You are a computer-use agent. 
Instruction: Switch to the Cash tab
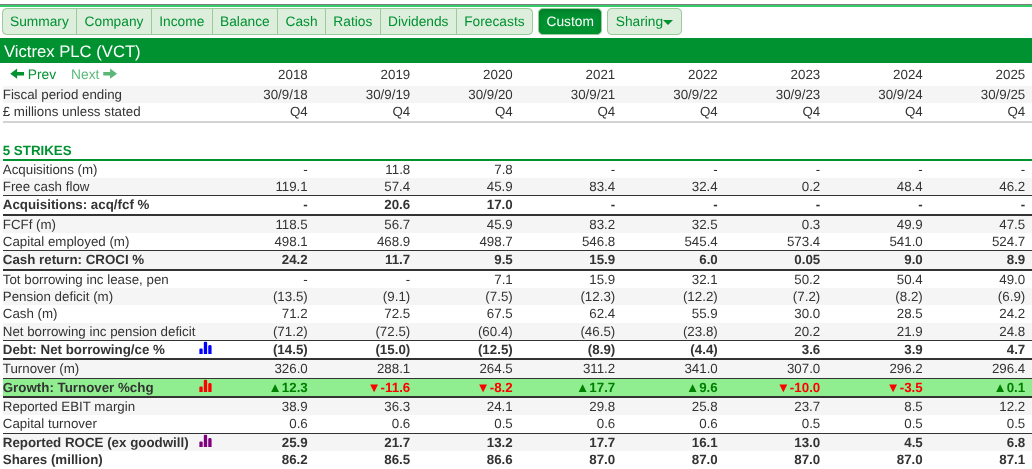(x=301, y=21)
